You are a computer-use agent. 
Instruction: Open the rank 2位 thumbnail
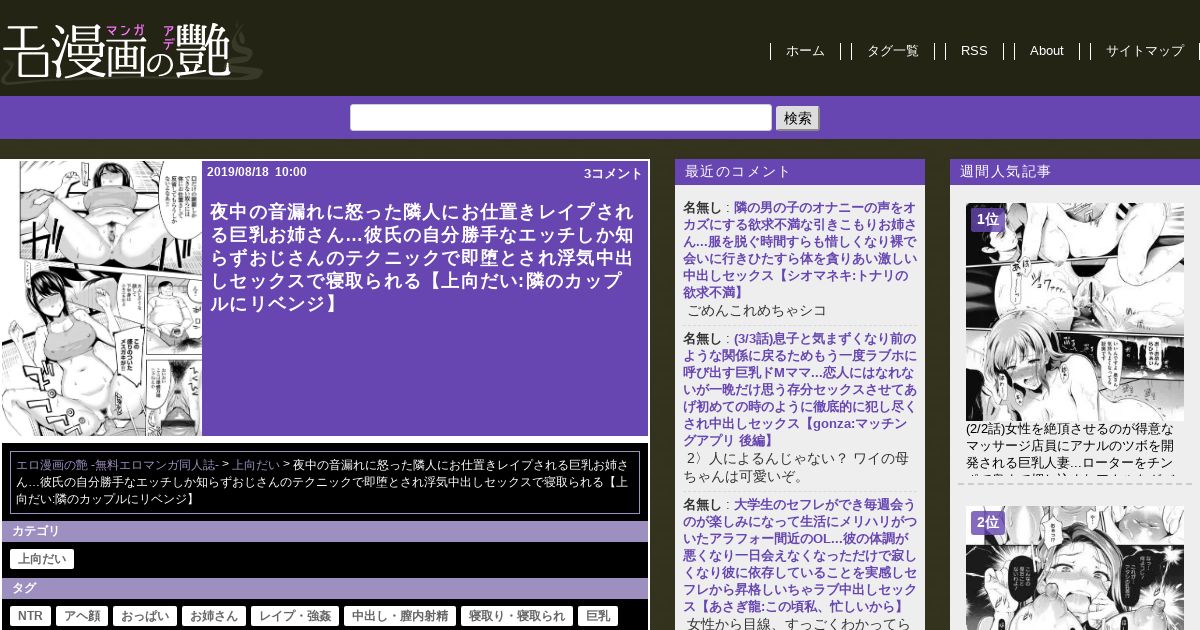pyautogui.click(x=1075, y=567)
